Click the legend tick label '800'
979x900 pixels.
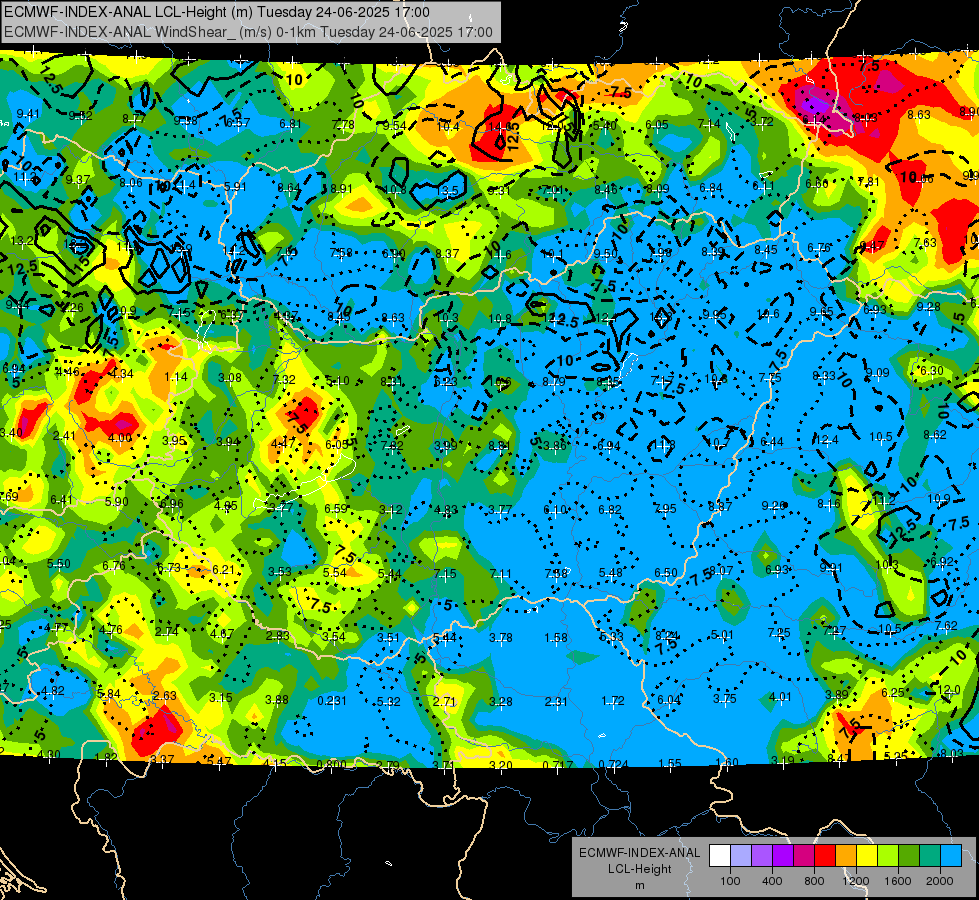[x=814, y=881]
